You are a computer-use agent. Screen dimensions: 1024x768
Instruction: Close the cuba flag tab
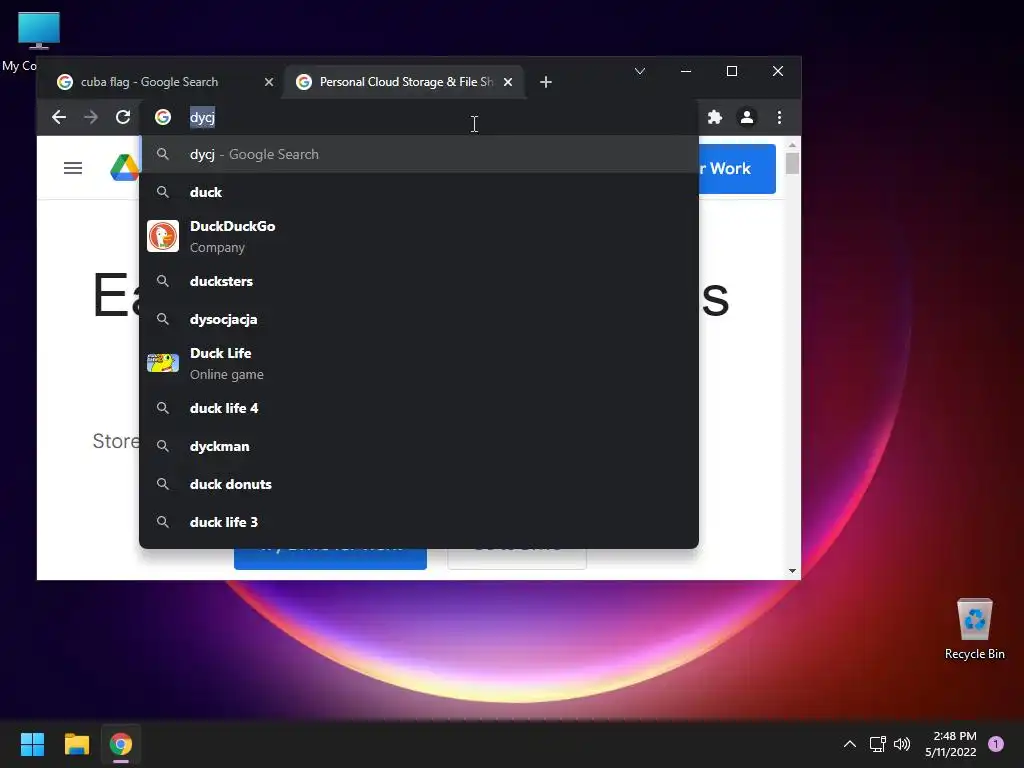pos(268,82)
